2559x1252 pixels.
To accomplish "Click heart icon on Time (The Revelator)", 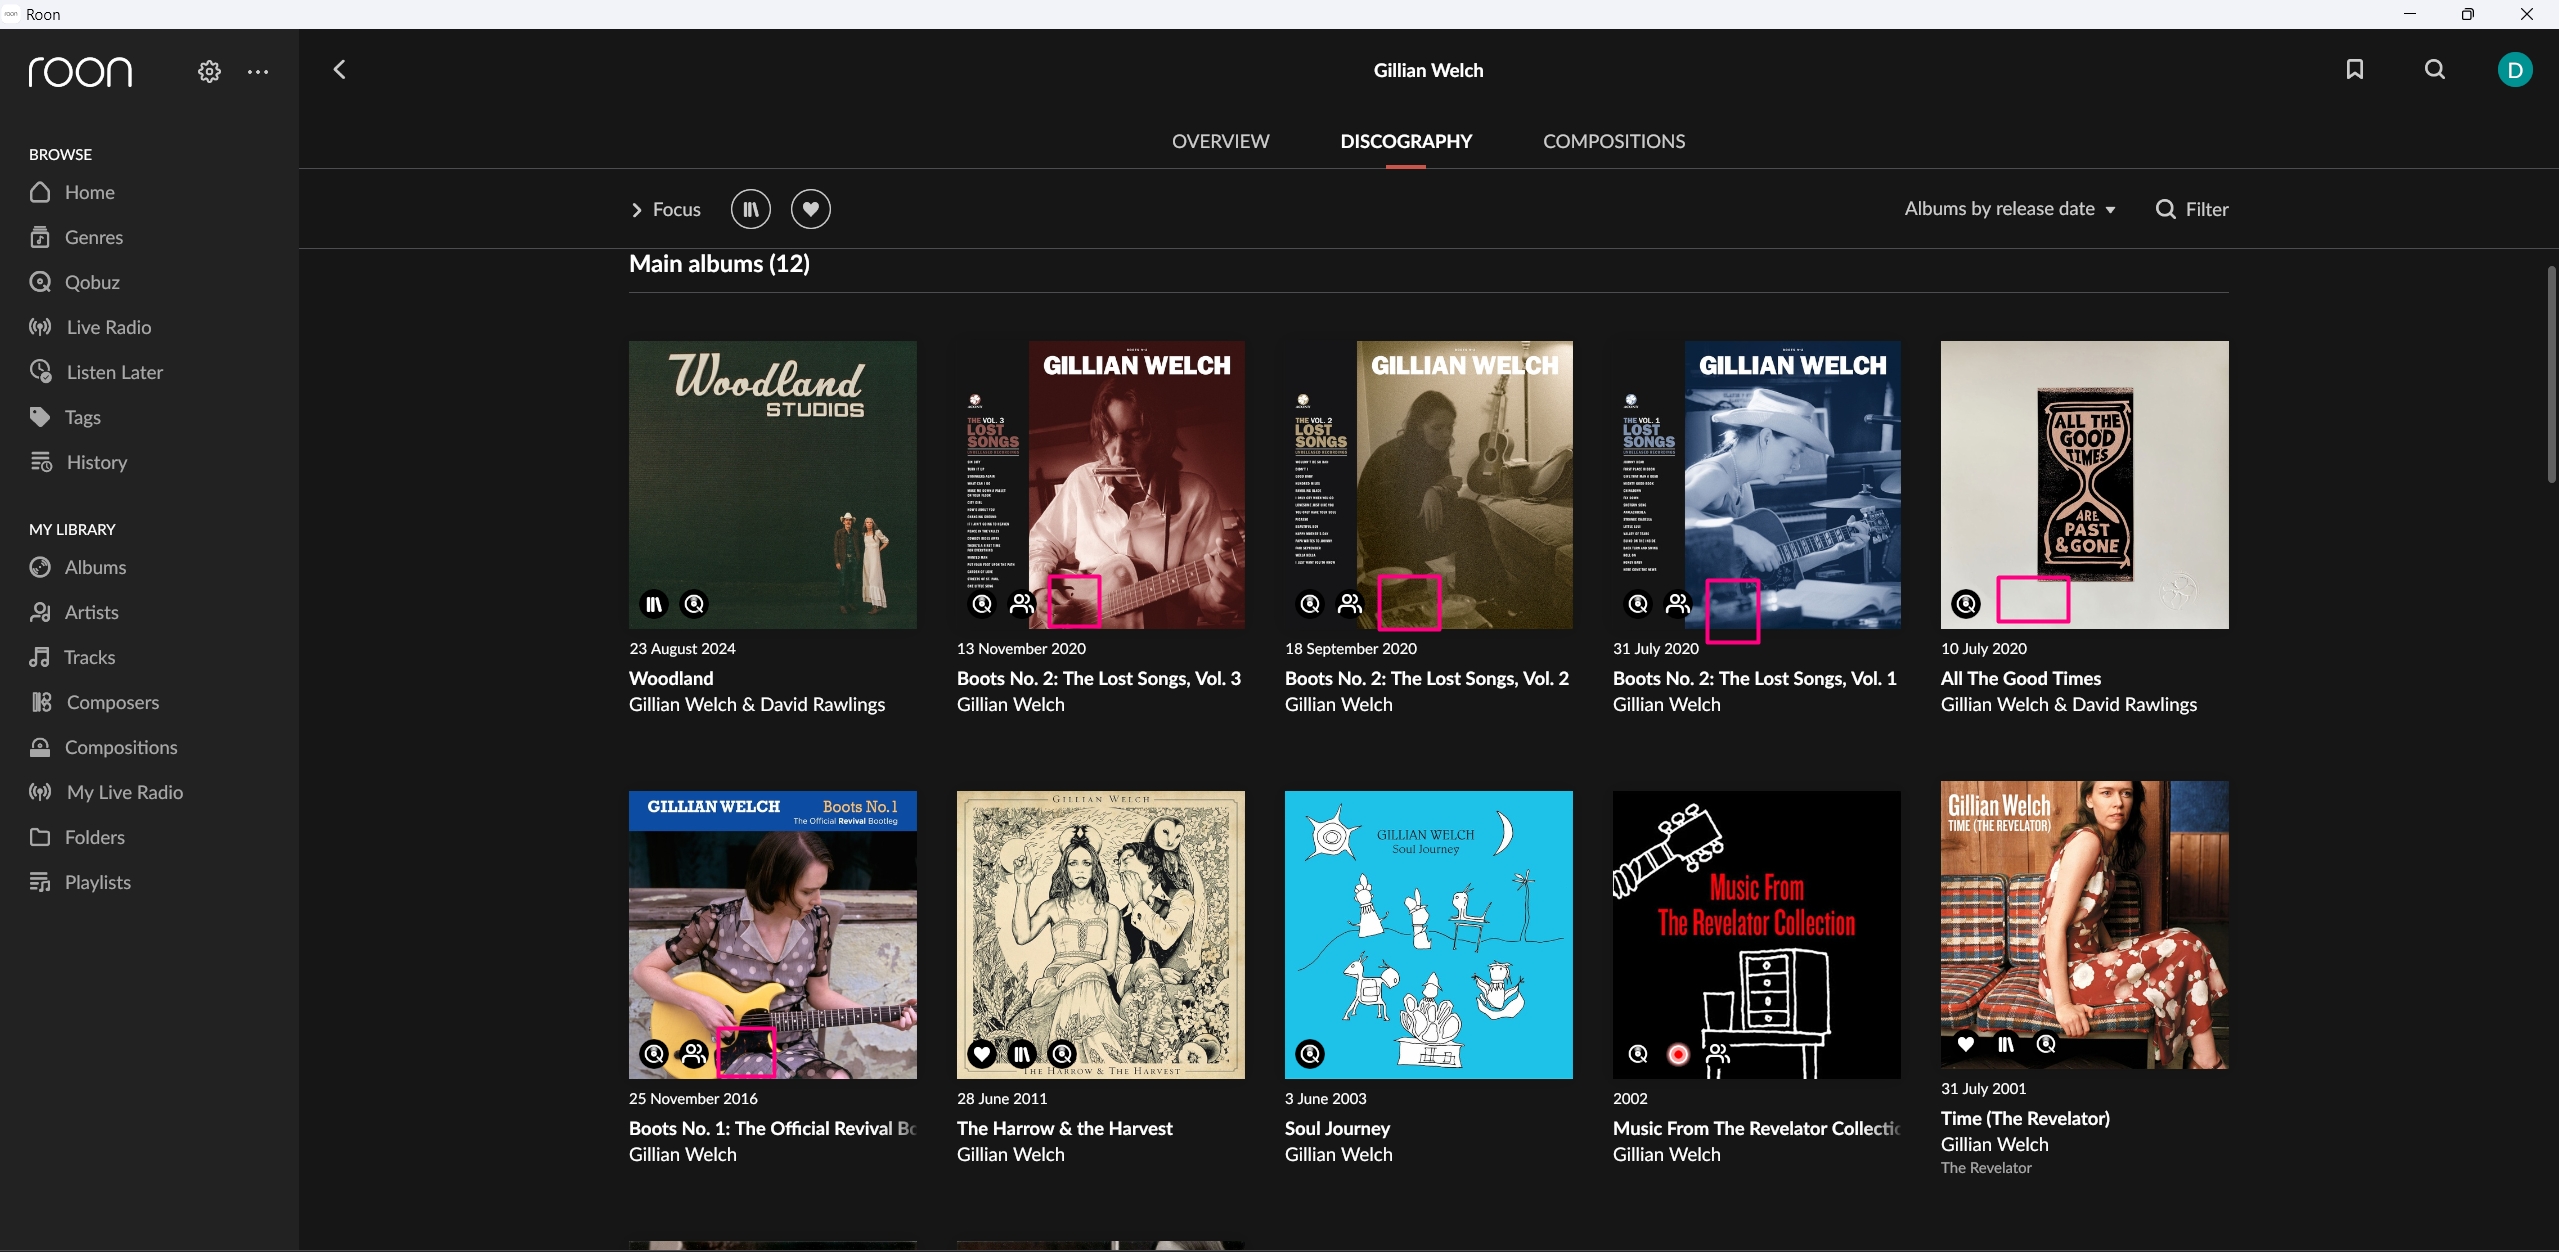I will click(x=1966, y=1044).
